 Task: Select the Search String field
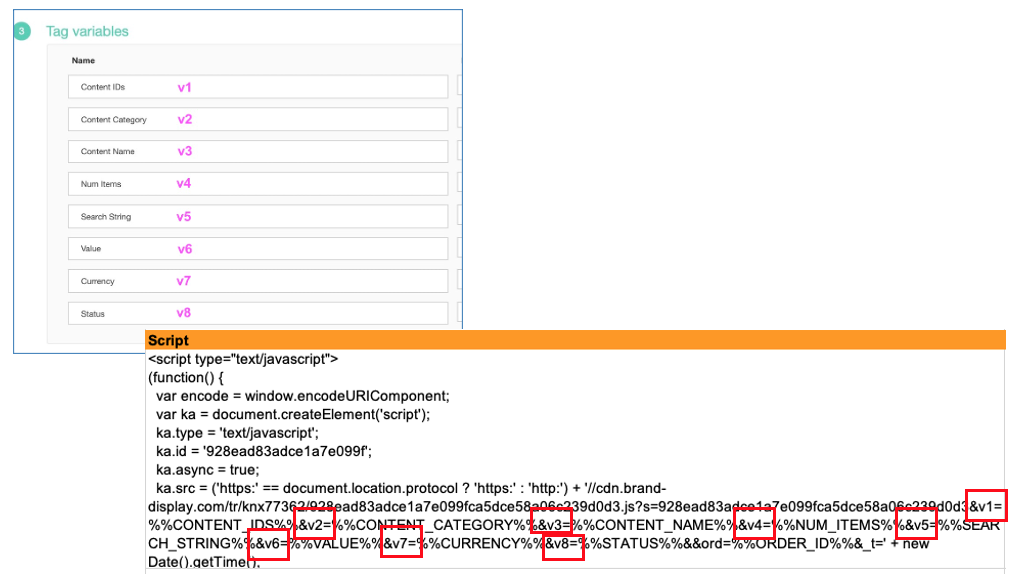tap(258, 216)
